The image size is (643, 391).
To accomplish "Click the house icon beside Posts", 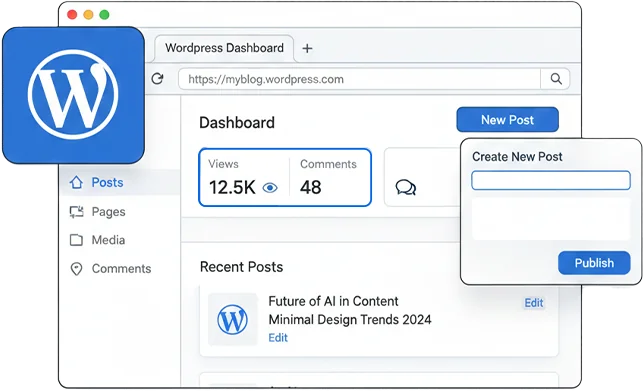I will click(x=76, y=183).
